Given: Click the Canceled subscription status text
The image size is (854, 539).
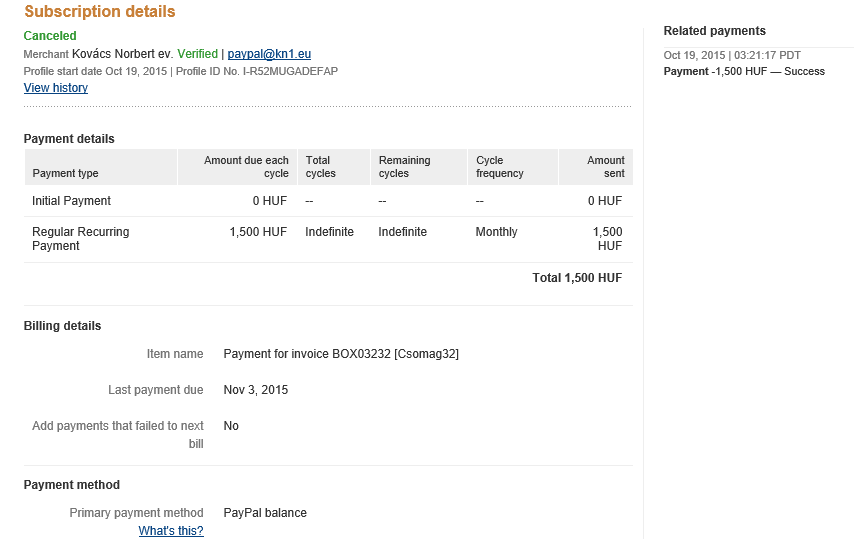Looking at the screenshot, I should (x=50, y=36).
